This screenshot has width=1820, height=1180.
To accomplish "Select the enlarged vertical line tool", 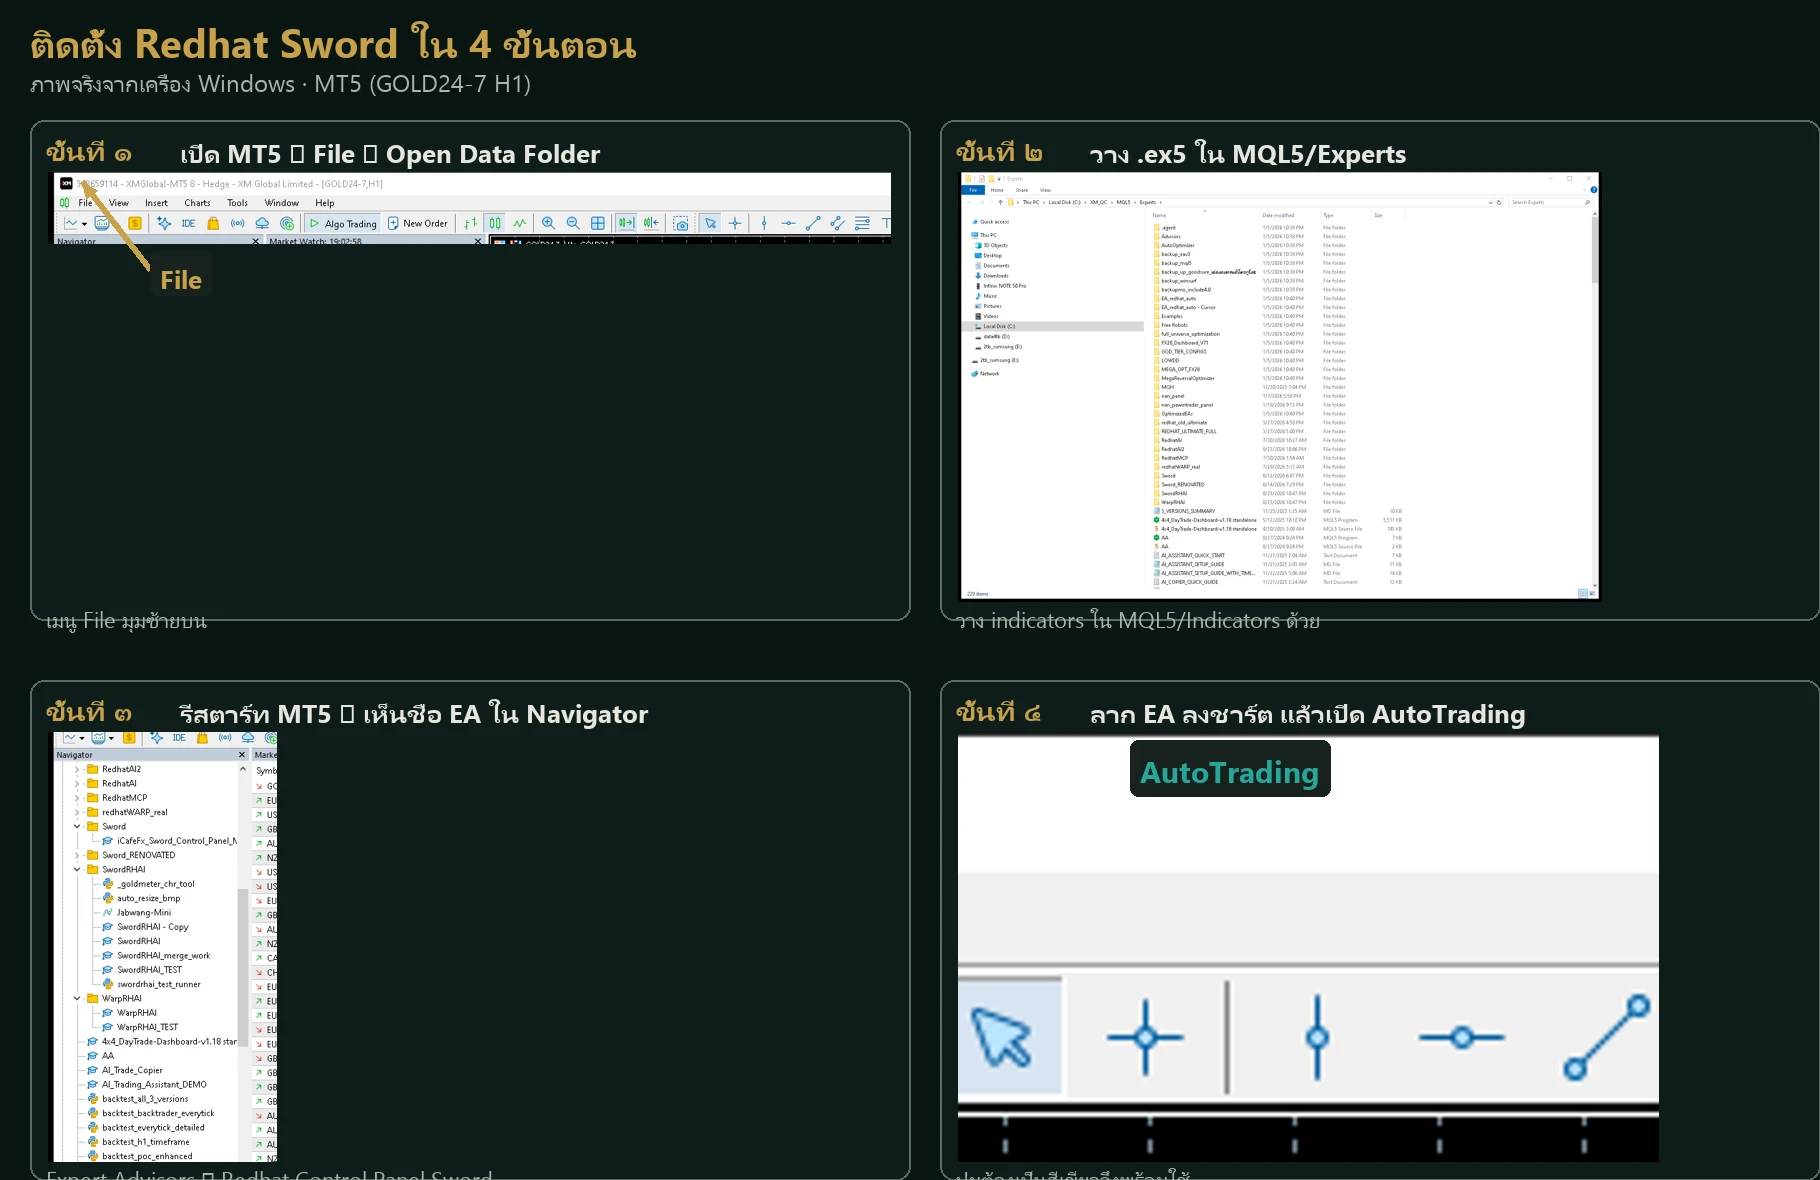I will (x=1317, y=1037).
